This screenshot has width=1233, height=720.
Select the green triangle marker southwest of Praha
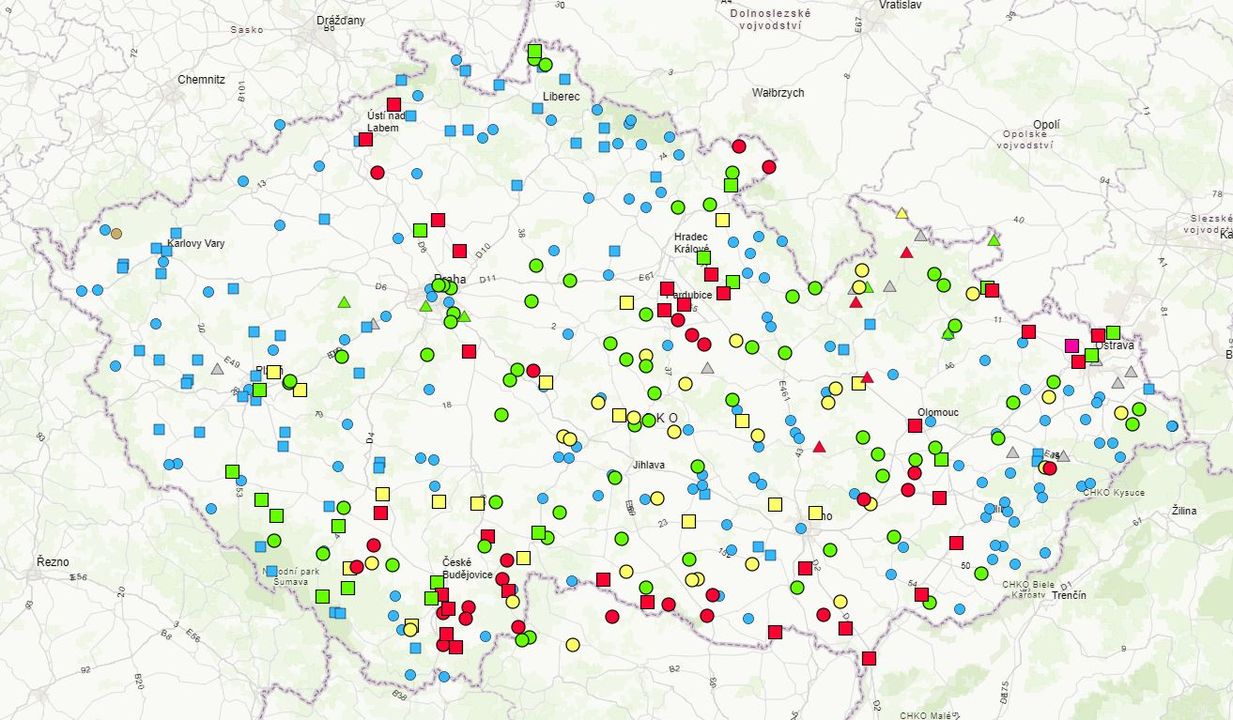coord(426,306)
